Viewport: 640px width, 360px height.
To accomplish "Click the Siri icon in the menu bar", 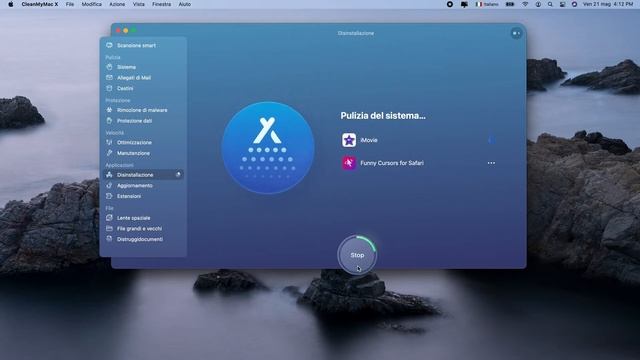I will click(x=574, y=4).
